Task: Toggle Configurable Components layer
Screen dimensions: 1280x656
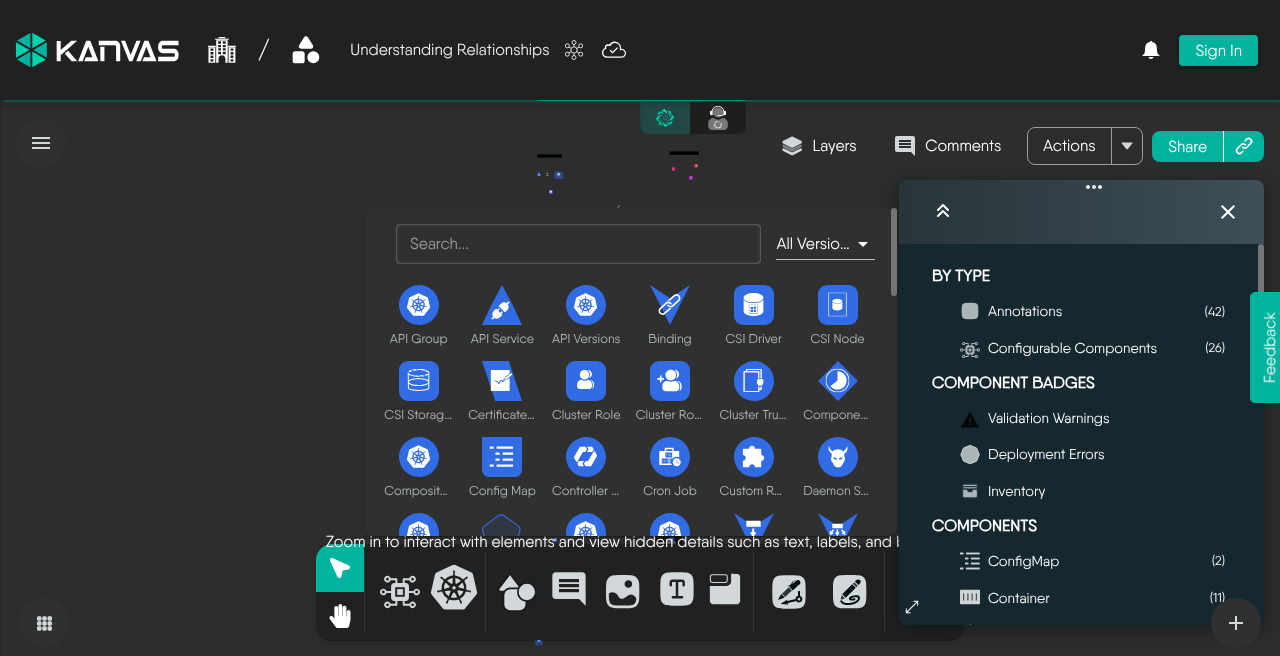Action: pos(969,349)
